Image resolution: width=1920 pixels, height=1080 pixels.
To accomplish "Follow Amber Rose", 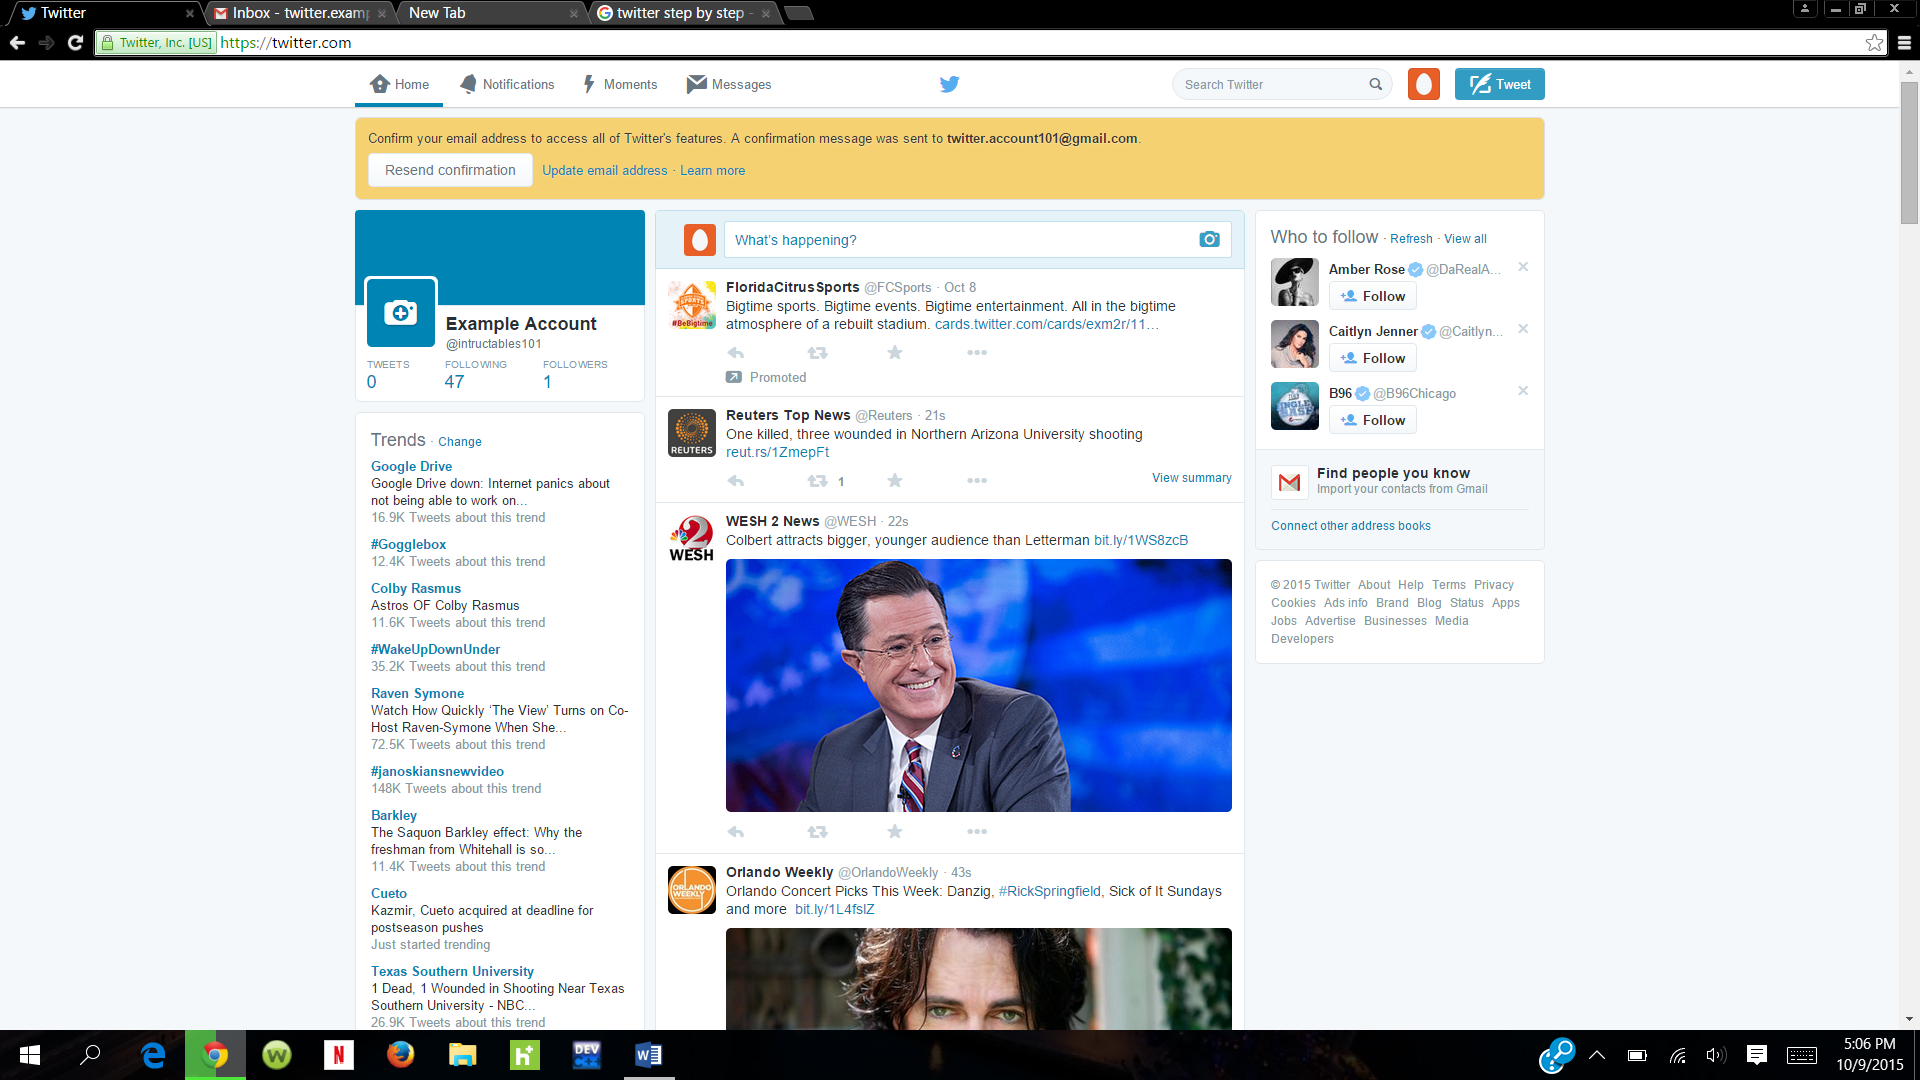I will (x=1372, y=297).
